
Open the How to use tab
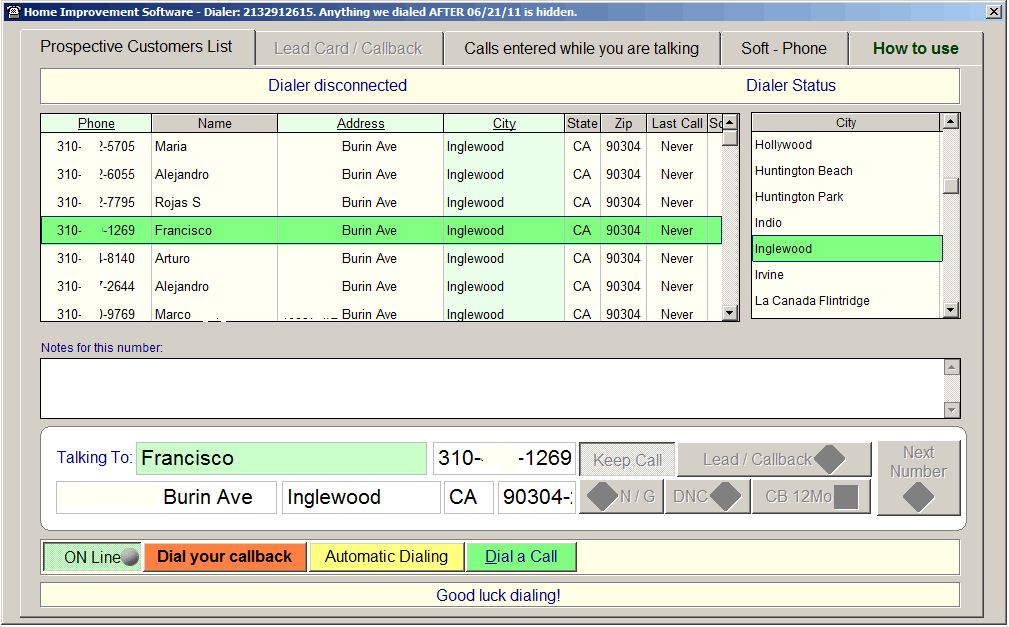pos(916,48)
